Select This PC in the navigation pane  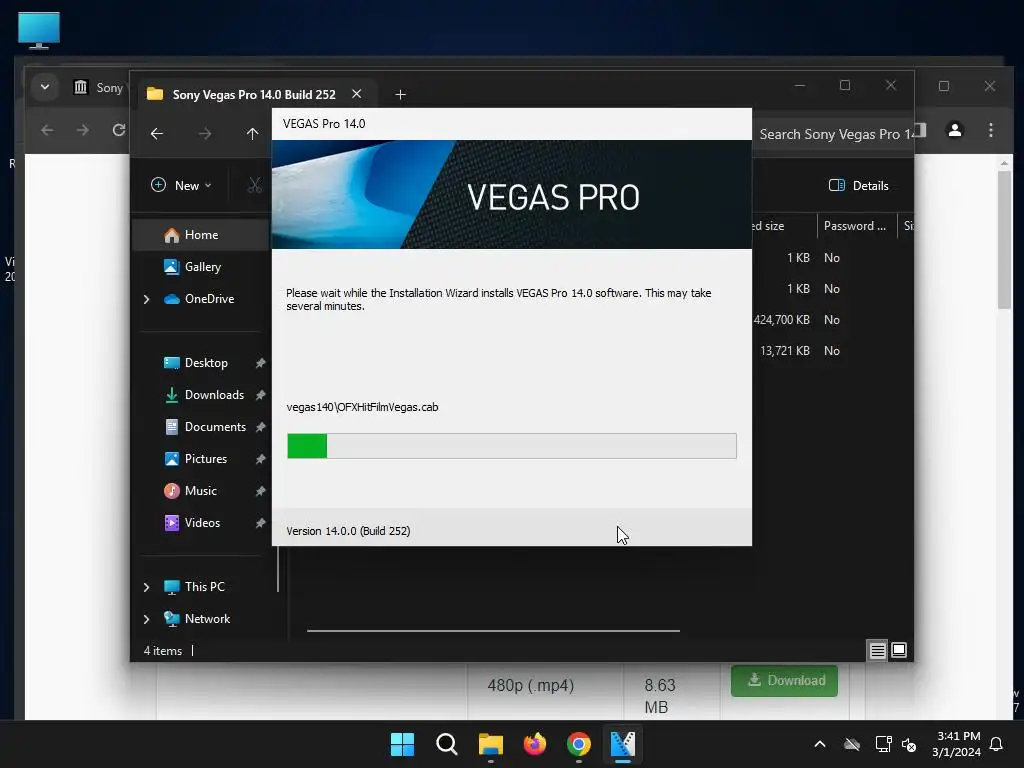[x=204, y=587]
